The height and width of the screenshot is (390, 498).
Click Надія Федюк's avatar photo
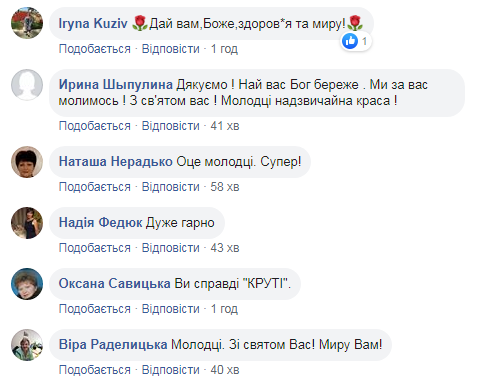click(27, 223)
